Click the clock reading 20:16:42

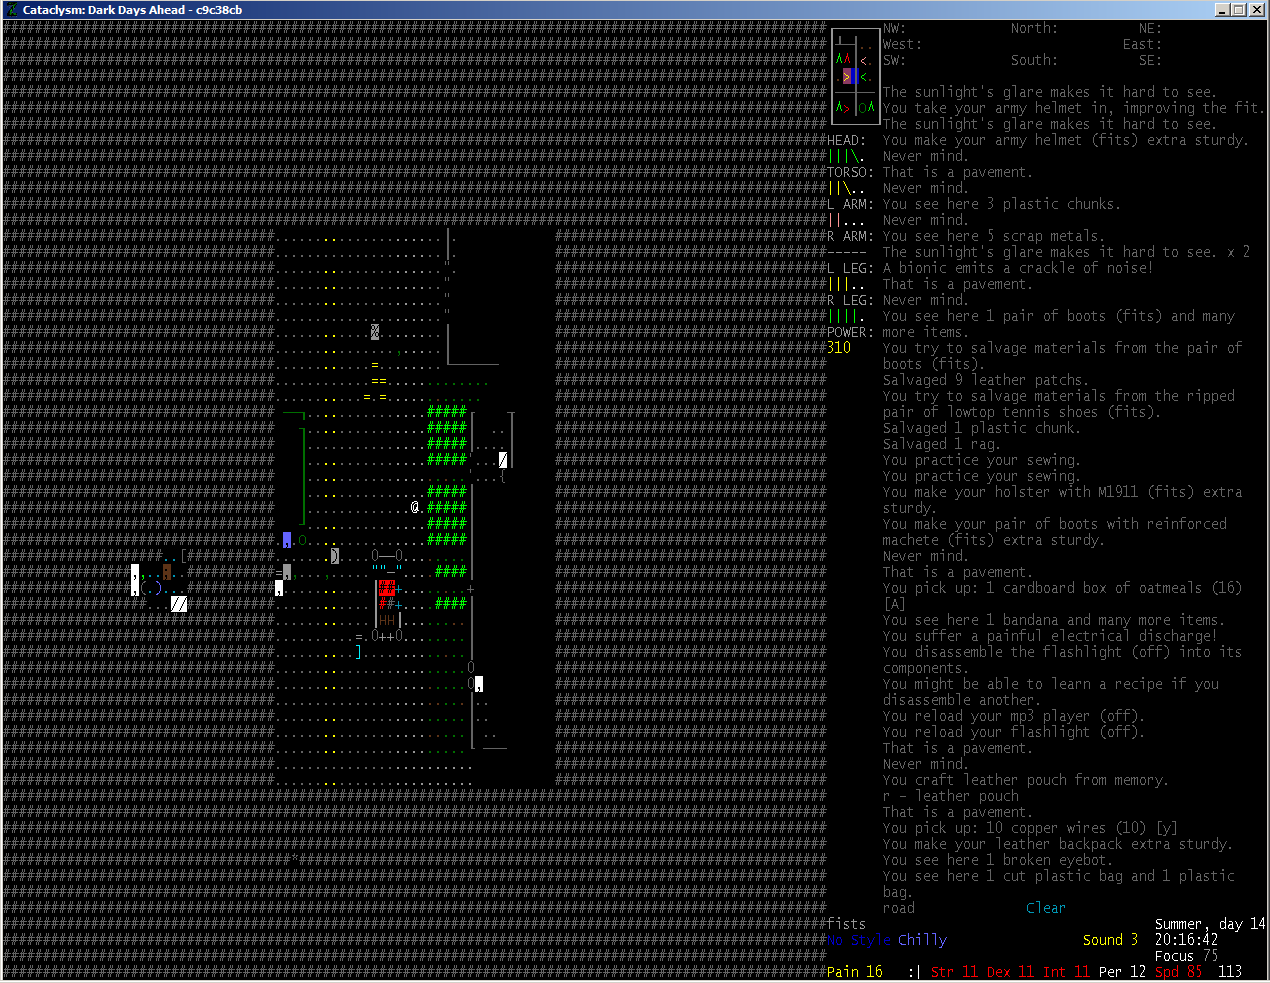point(1187,940)
